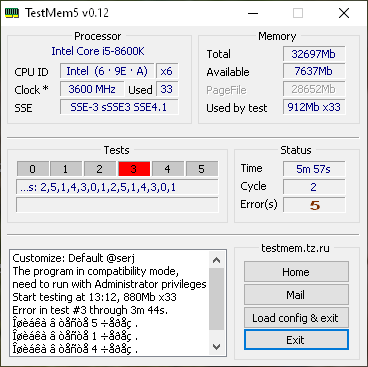
Task: Click the PageFile value 28652Mb
Action: click(314, 89)
